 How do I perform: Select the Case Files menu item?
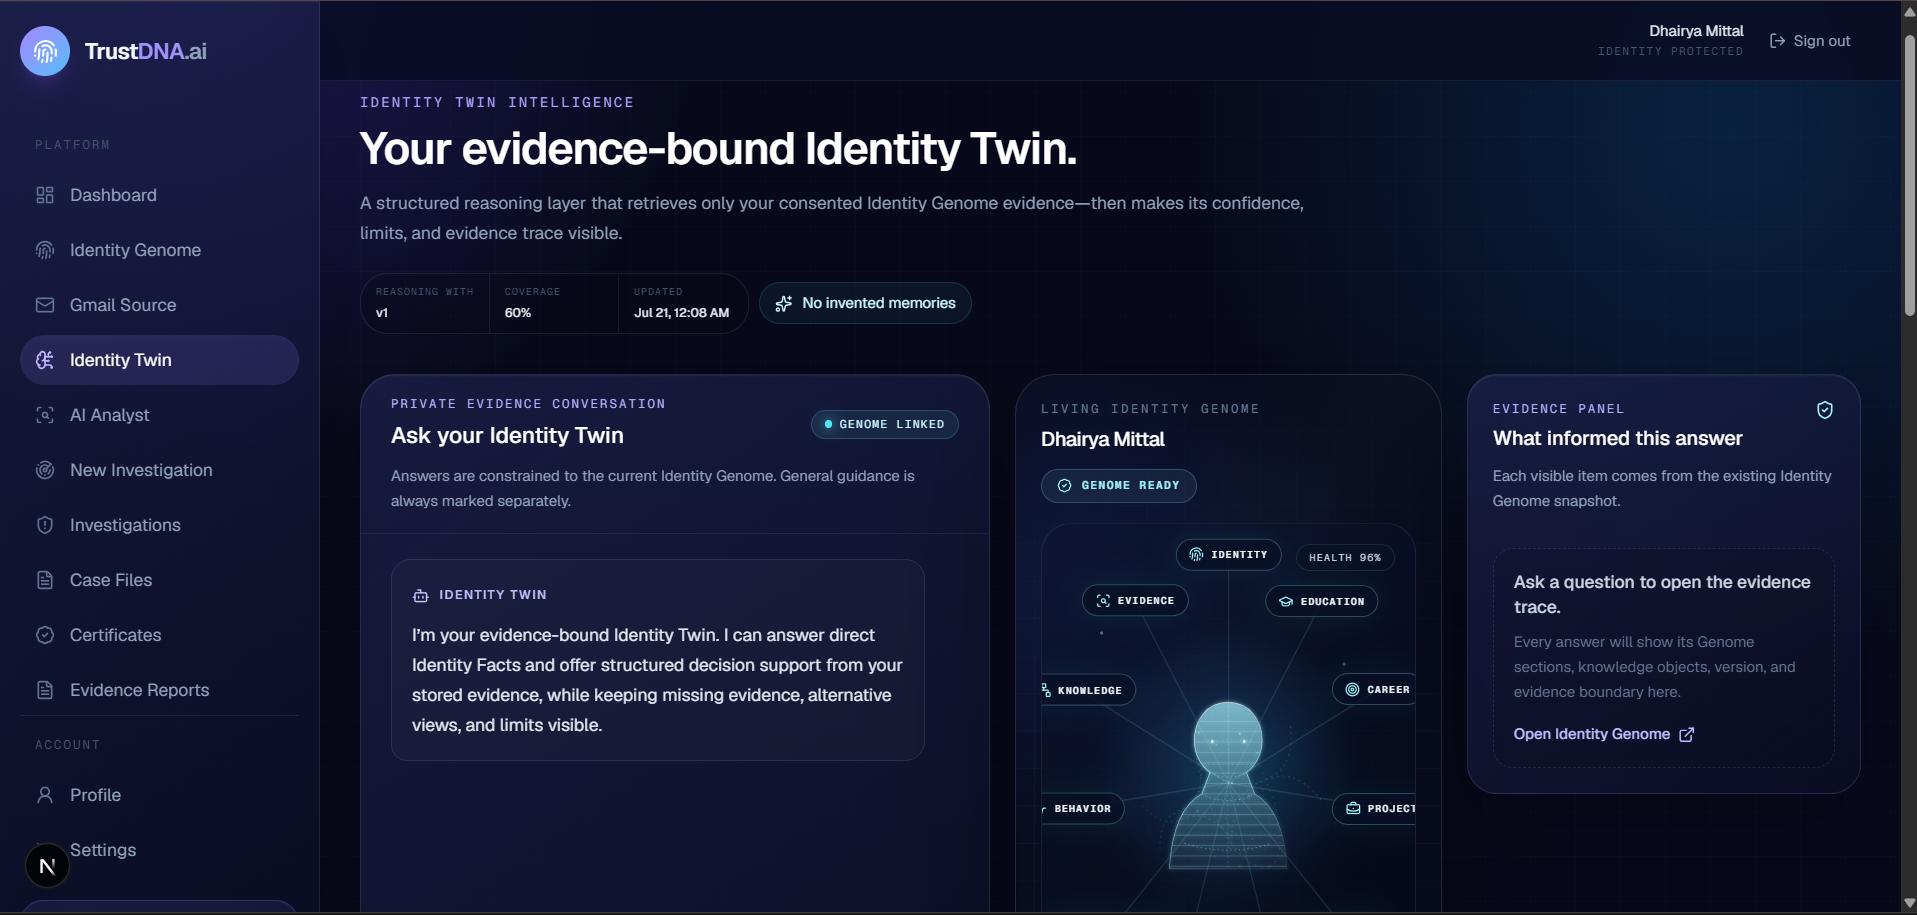point(159,580)
